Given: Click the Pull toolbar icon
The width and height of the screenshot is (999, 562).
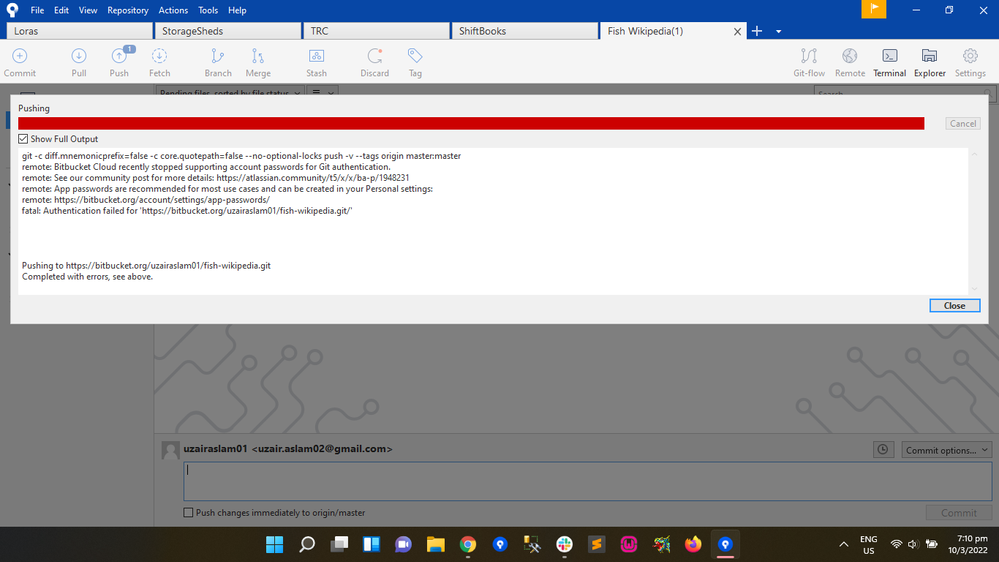Looking at the screenshot, I should (79, 62).
